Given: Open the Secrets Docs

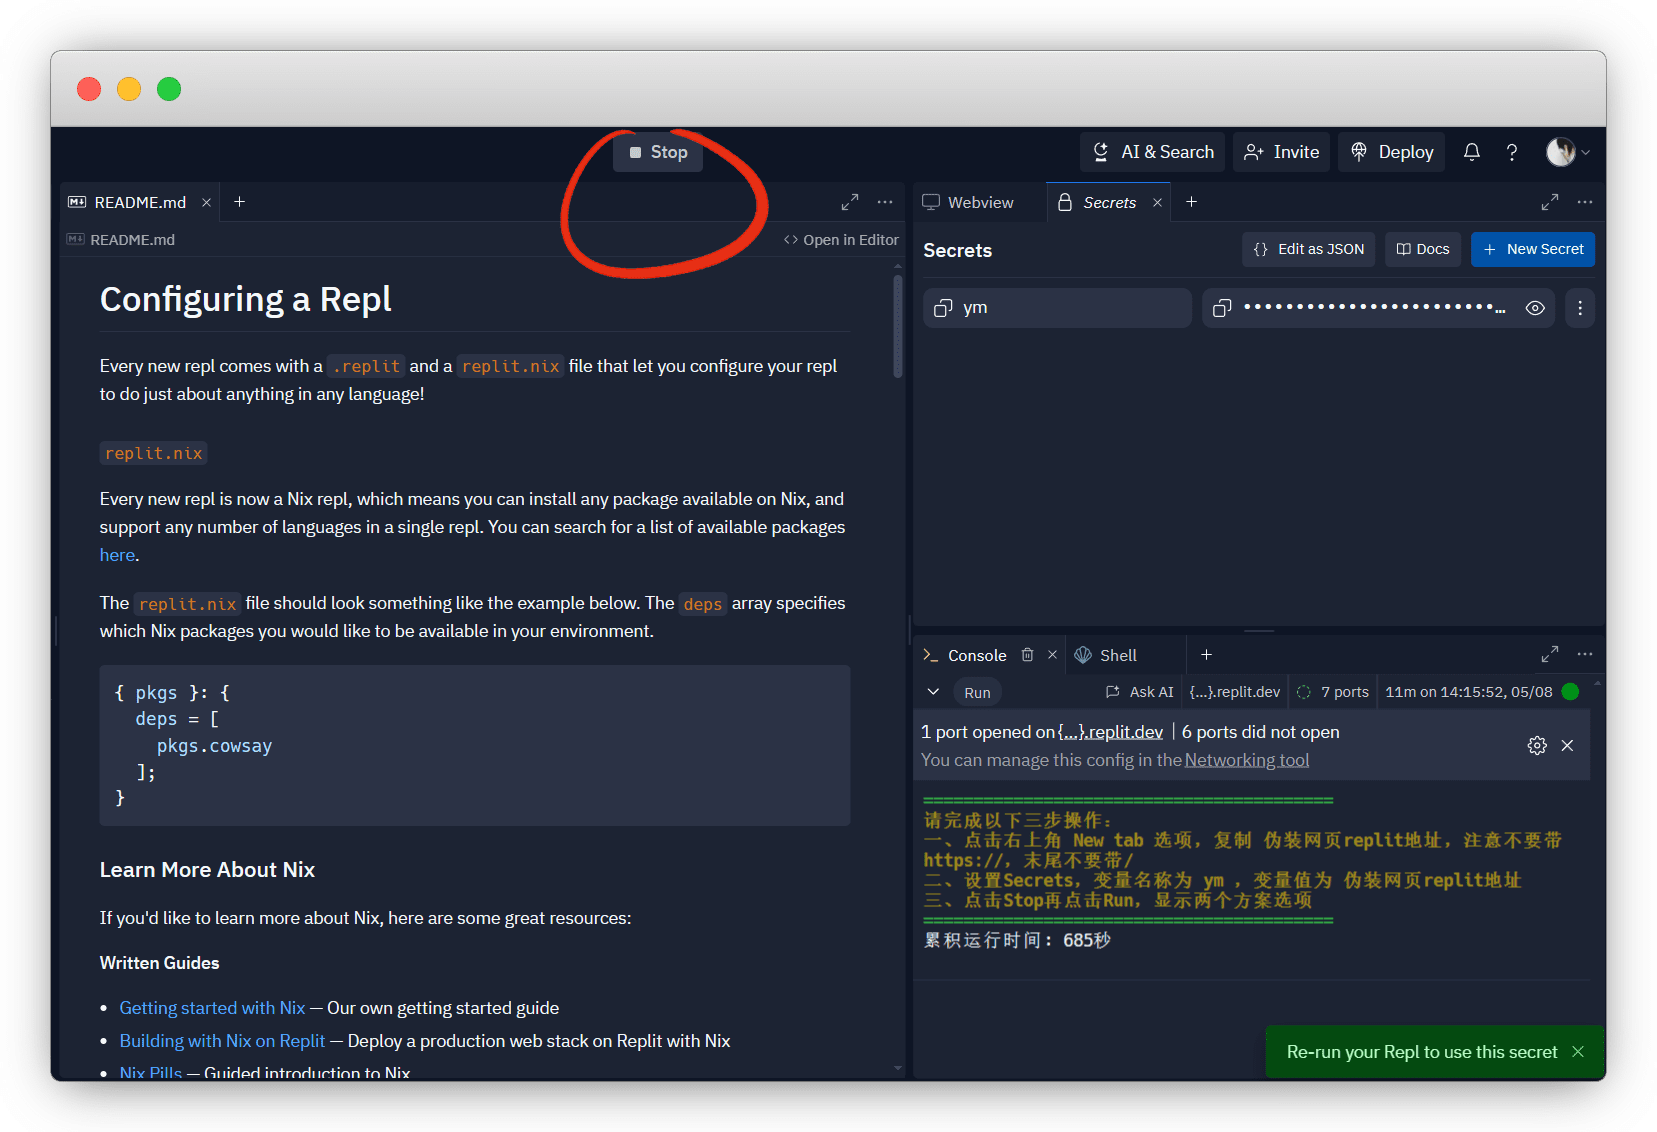Looking at the screenshot, I should [1423, 249].
